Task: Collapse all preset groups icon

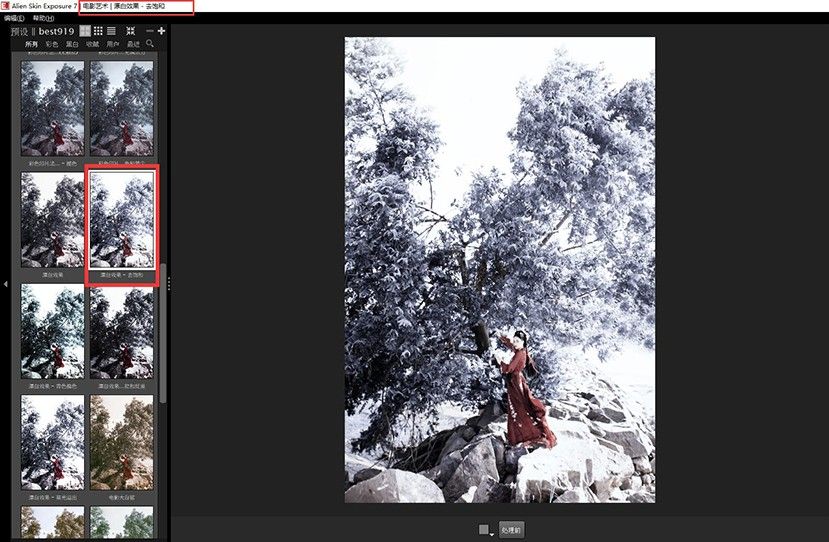Action: pos(131,31)
